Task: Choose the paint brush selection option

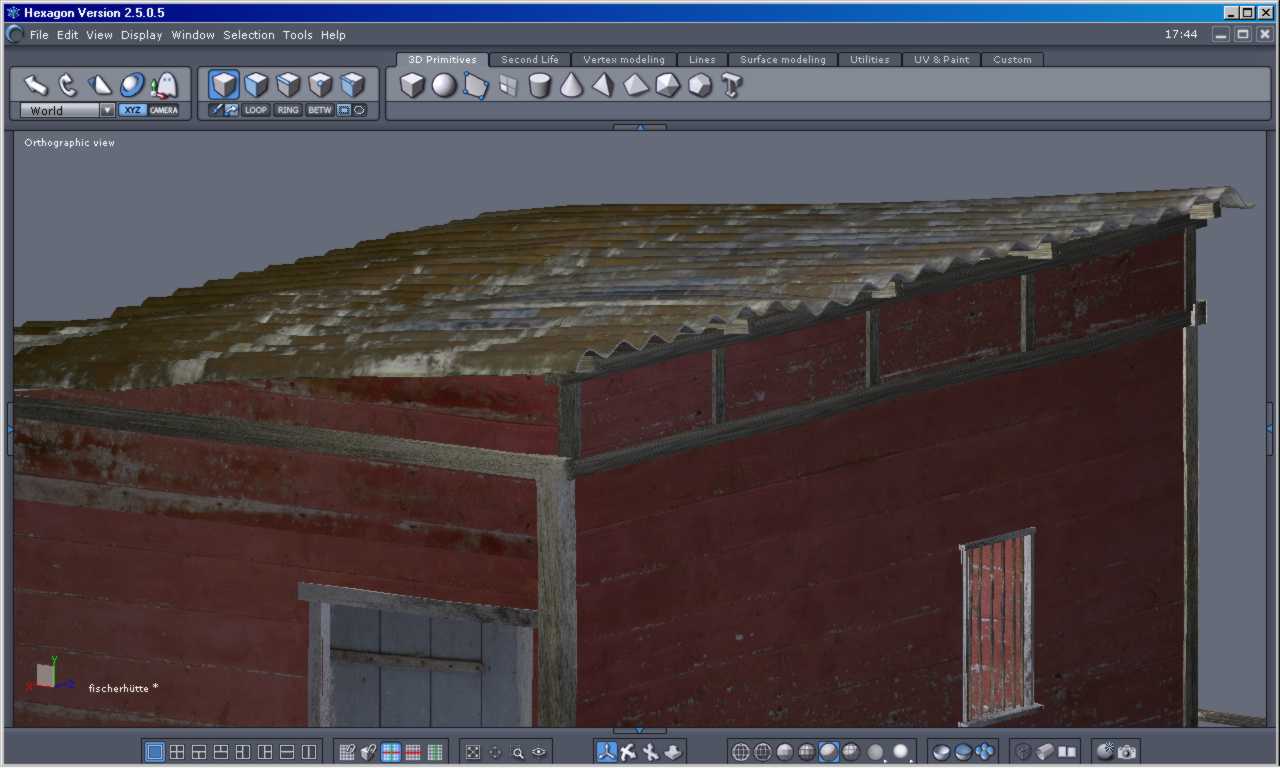Action: (x=216, y=110)
